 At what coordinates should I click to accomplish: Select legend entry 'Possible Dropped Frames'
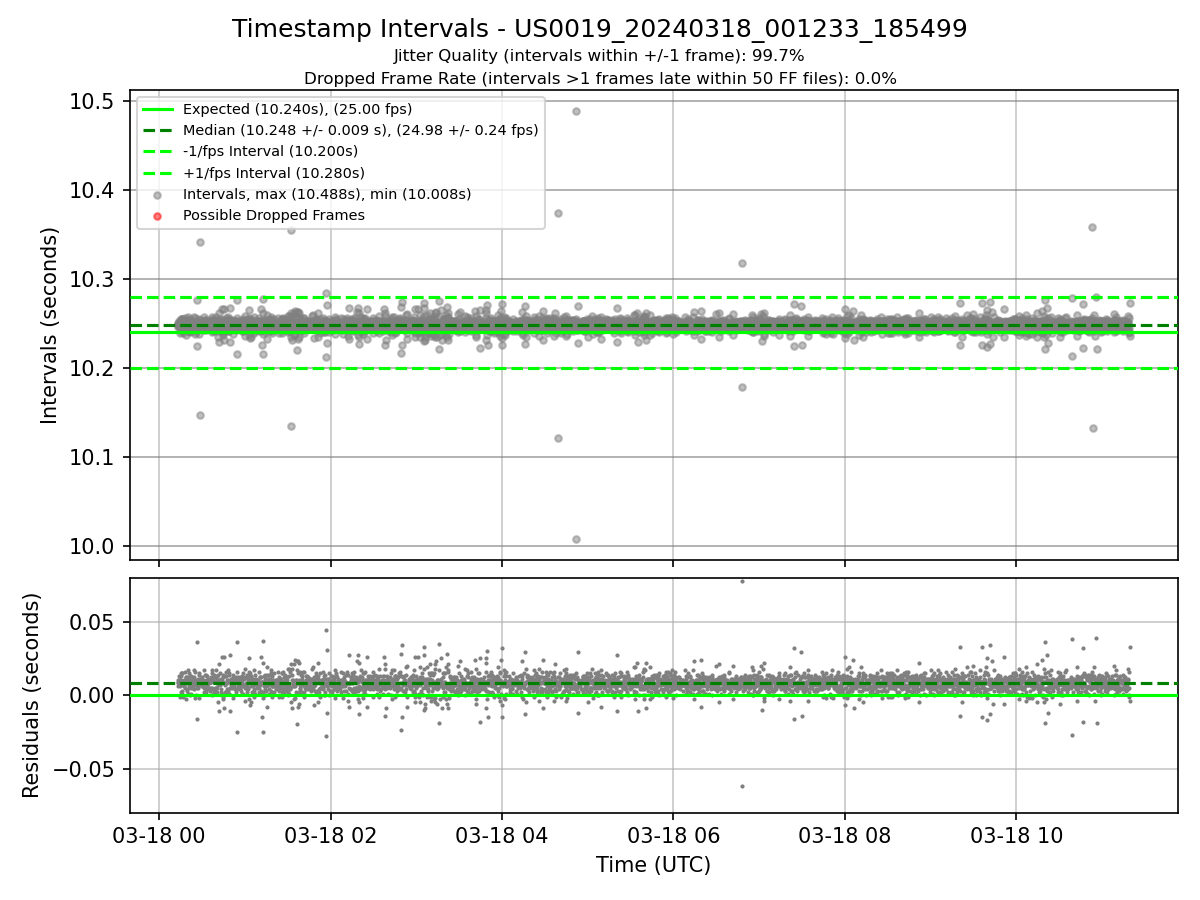[274, 215]
